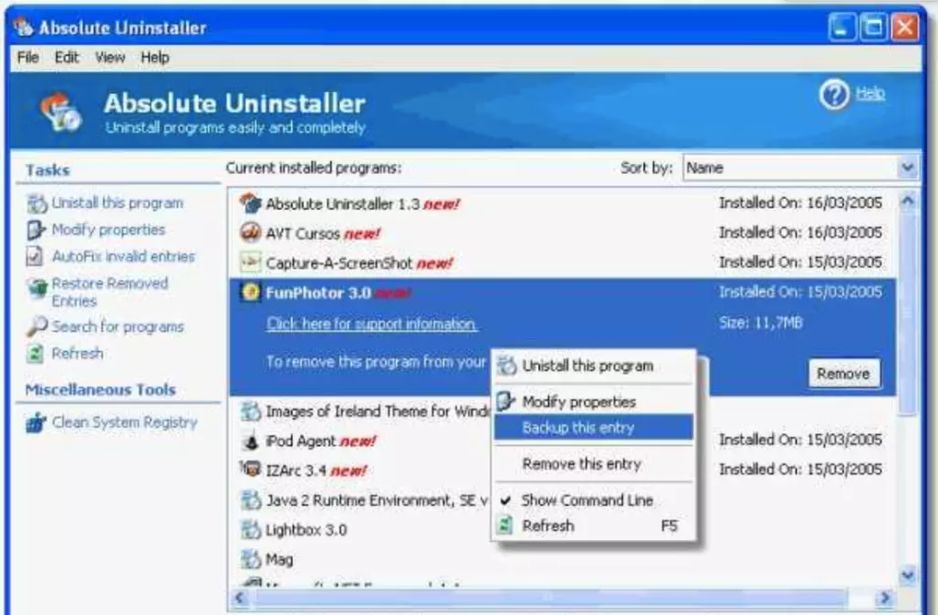Click Restore Removed Entries task link
Viewport: 938px width, 615px height.
[109, 291]
